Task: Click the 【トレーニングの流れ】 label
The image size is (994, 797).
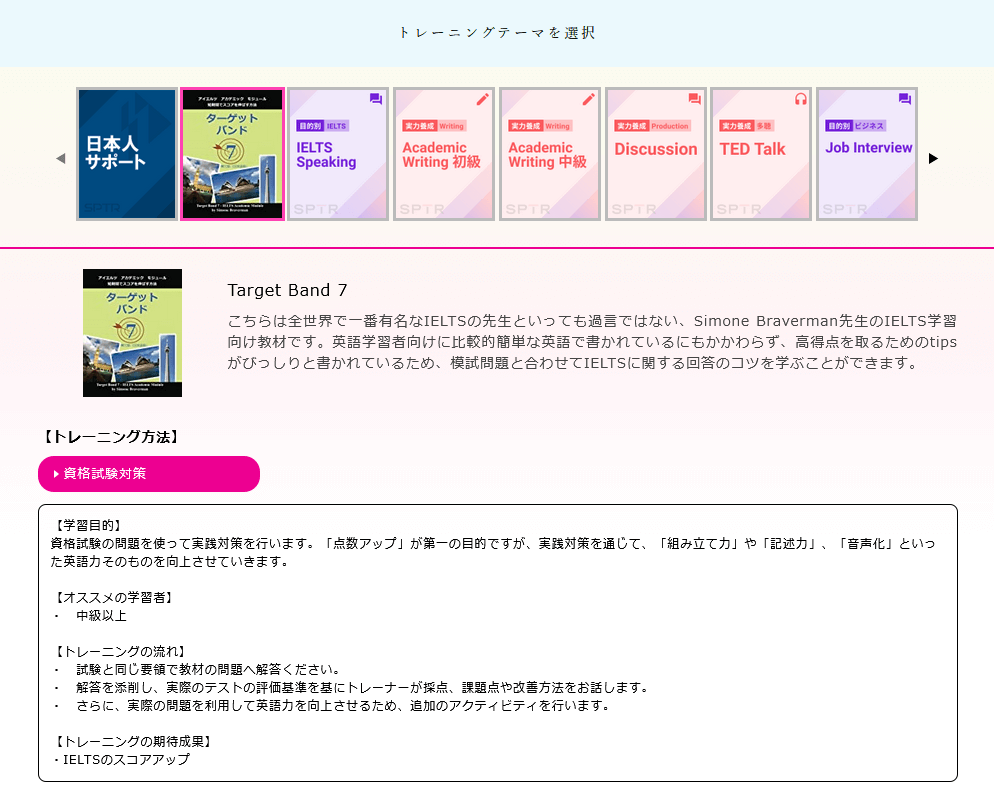Action: point(120,651)
